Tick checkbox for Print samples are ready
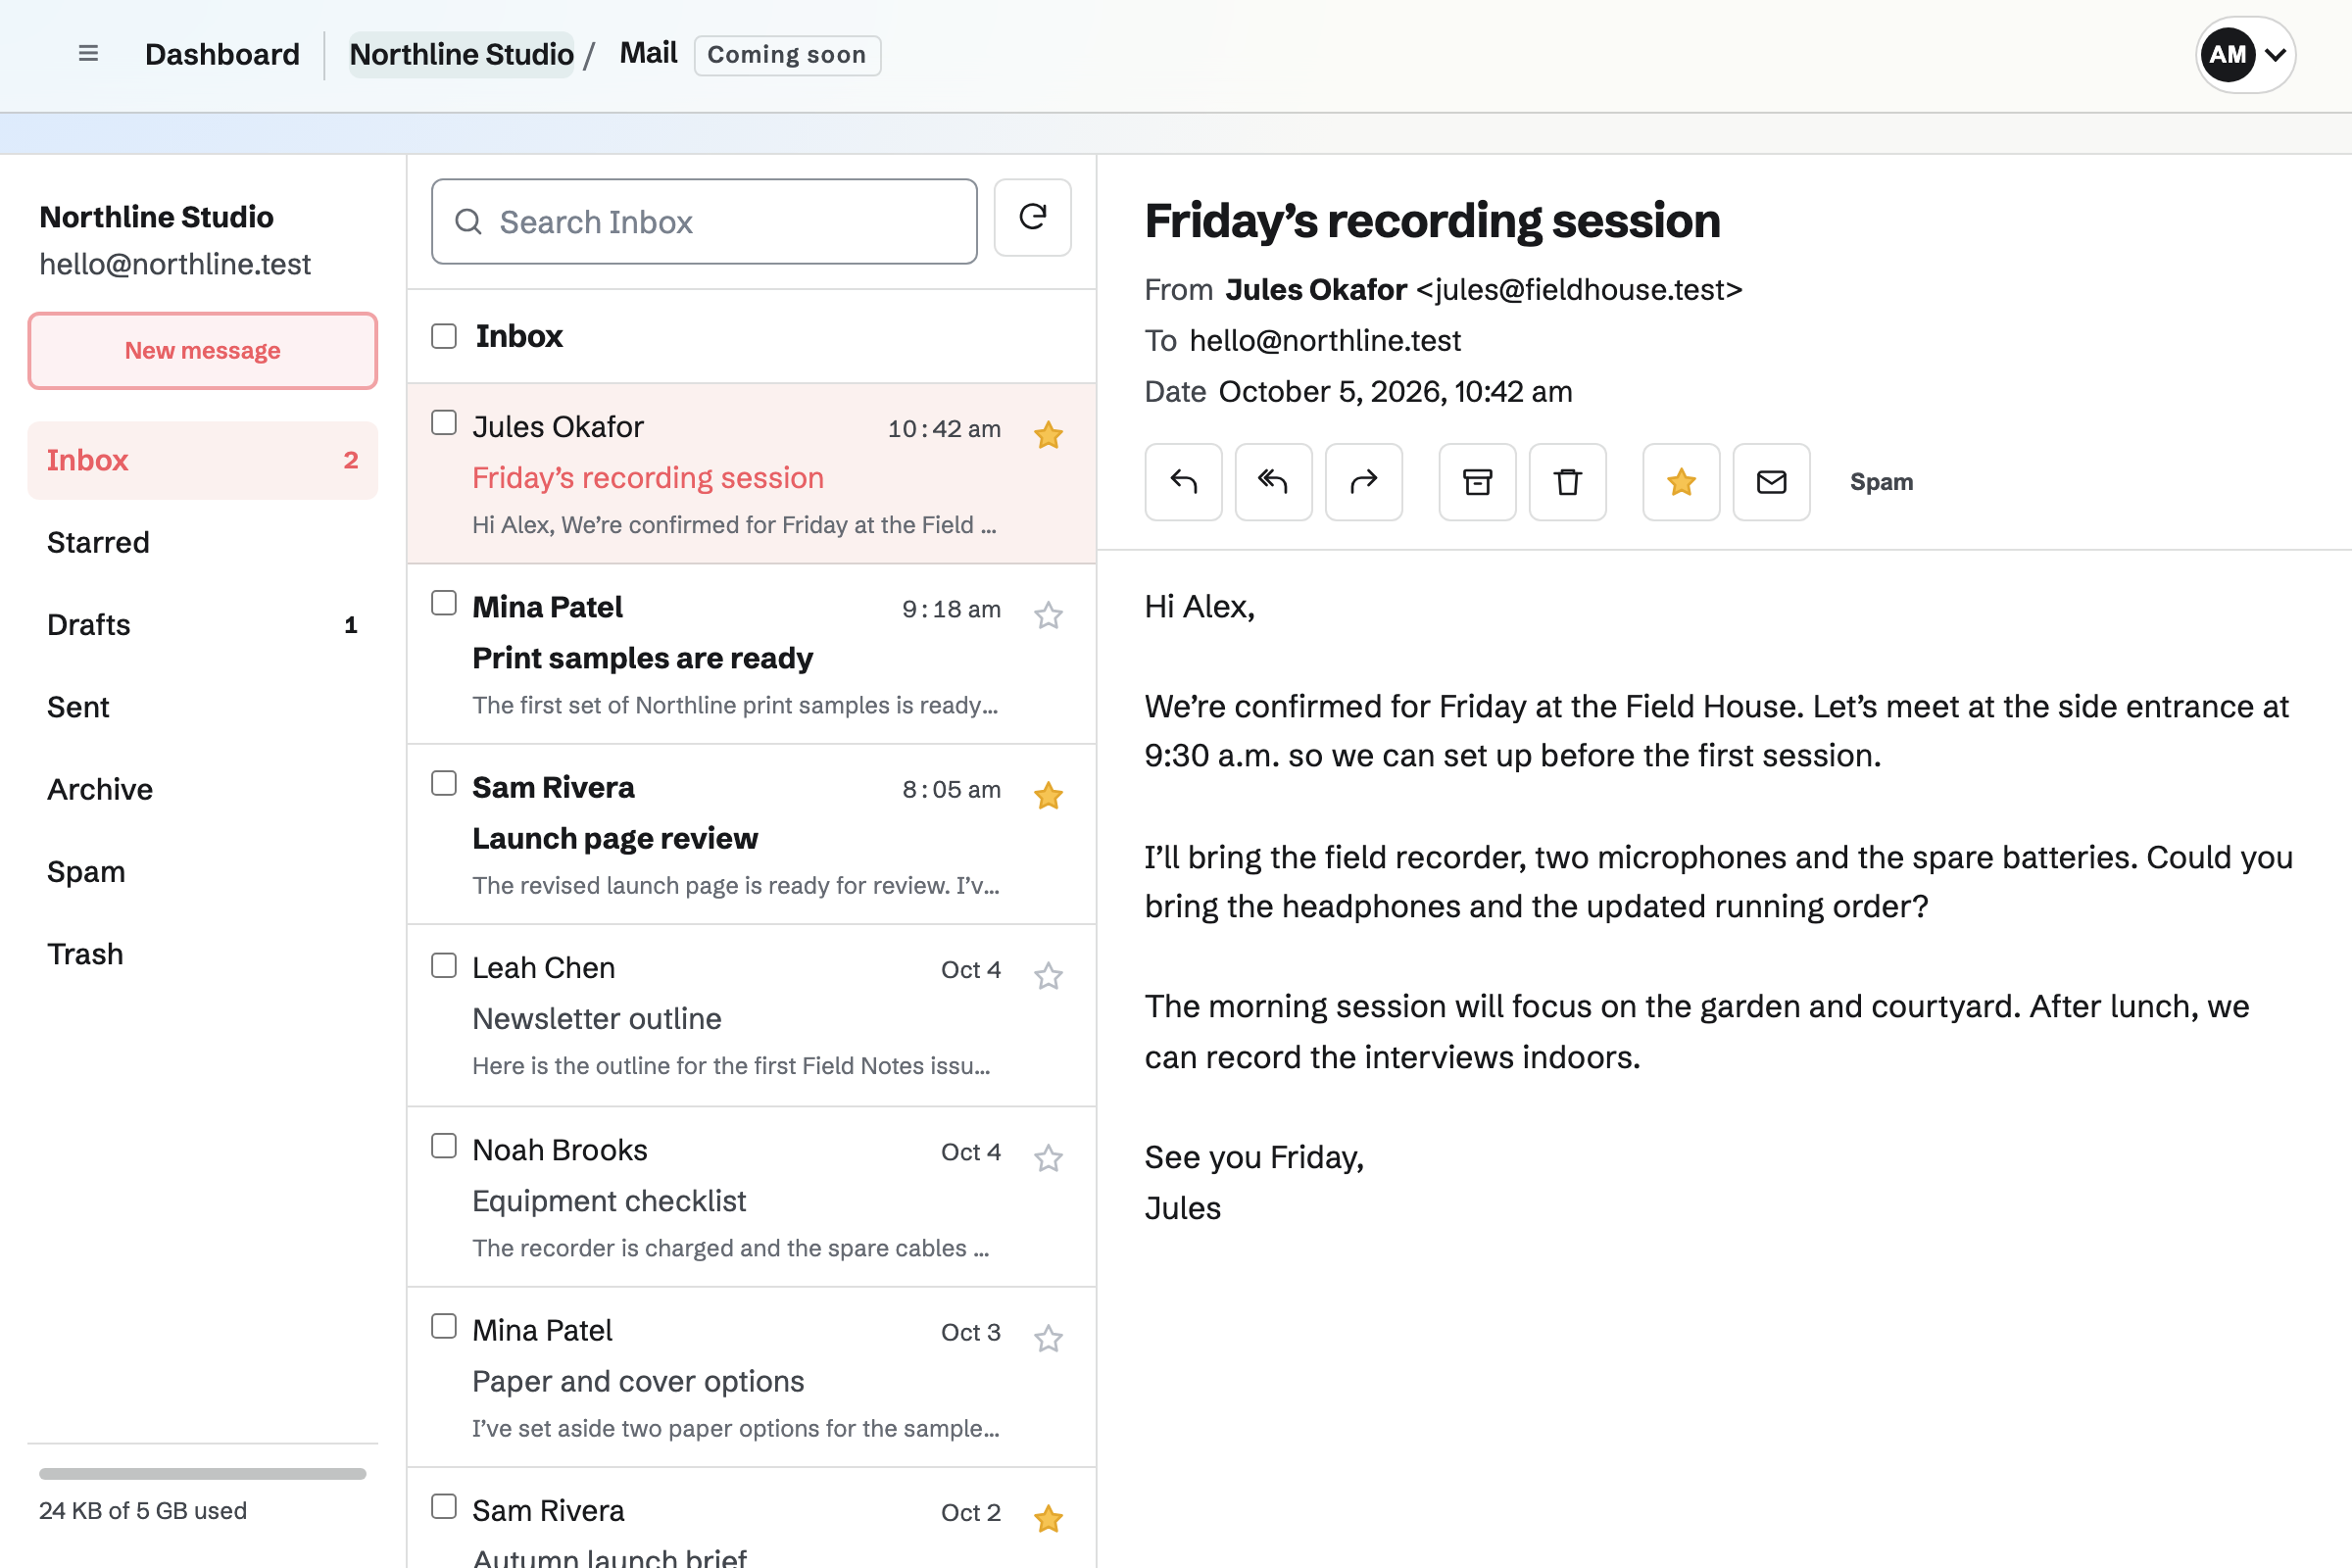Viewport: 2352px width, 1568px height. pos(444,603)
